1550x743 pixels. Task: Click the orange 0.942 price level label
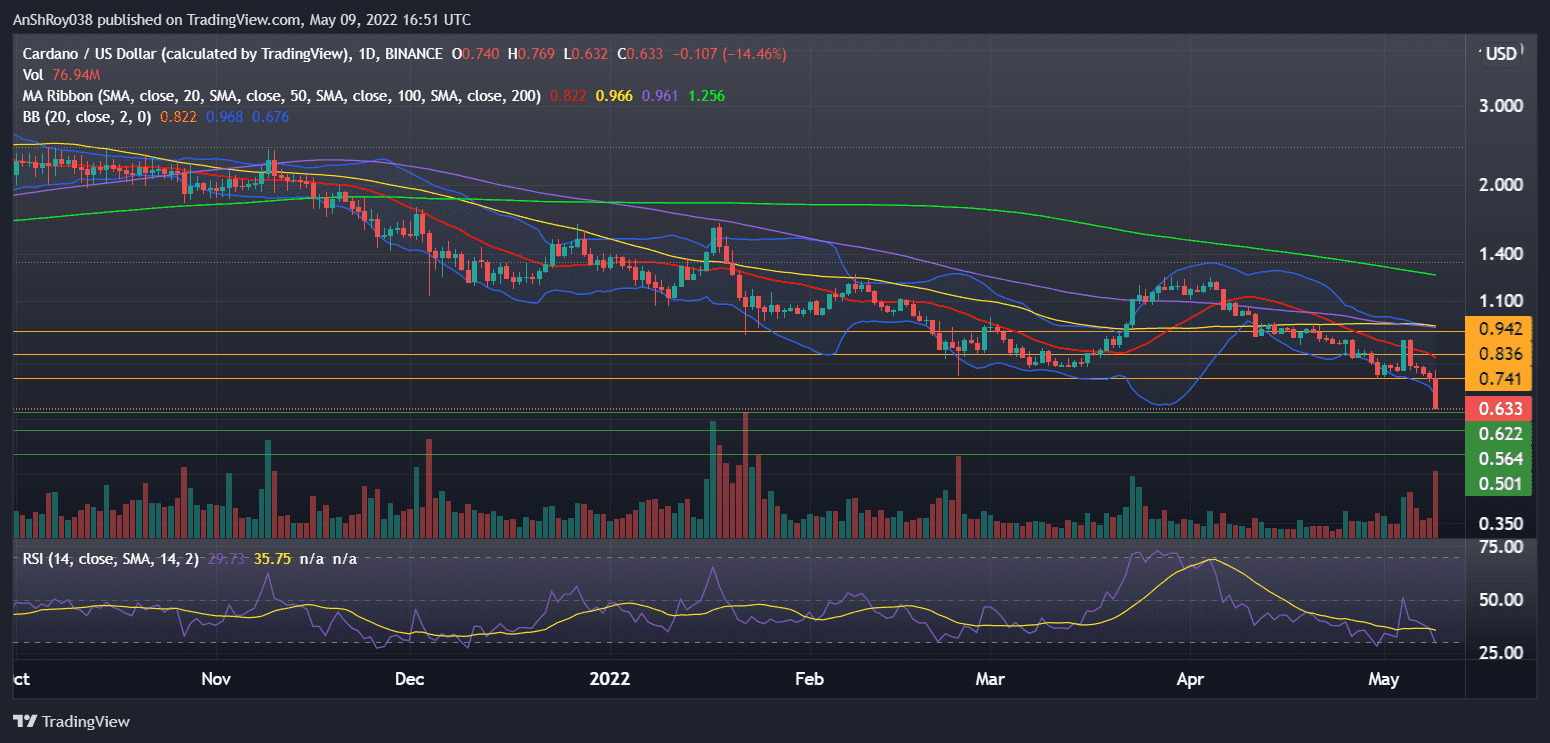point(1498,327)
